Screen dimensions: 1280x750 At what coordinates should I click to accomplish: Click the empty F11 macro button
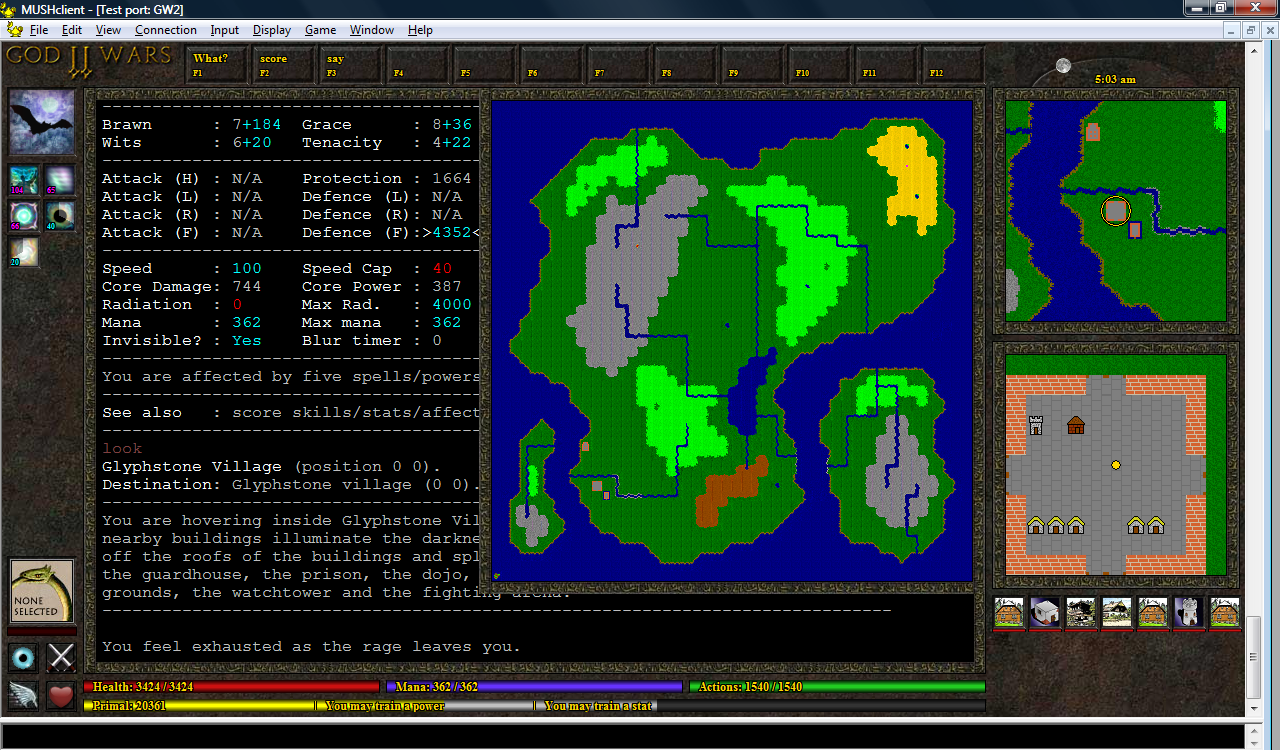(887, 65)
